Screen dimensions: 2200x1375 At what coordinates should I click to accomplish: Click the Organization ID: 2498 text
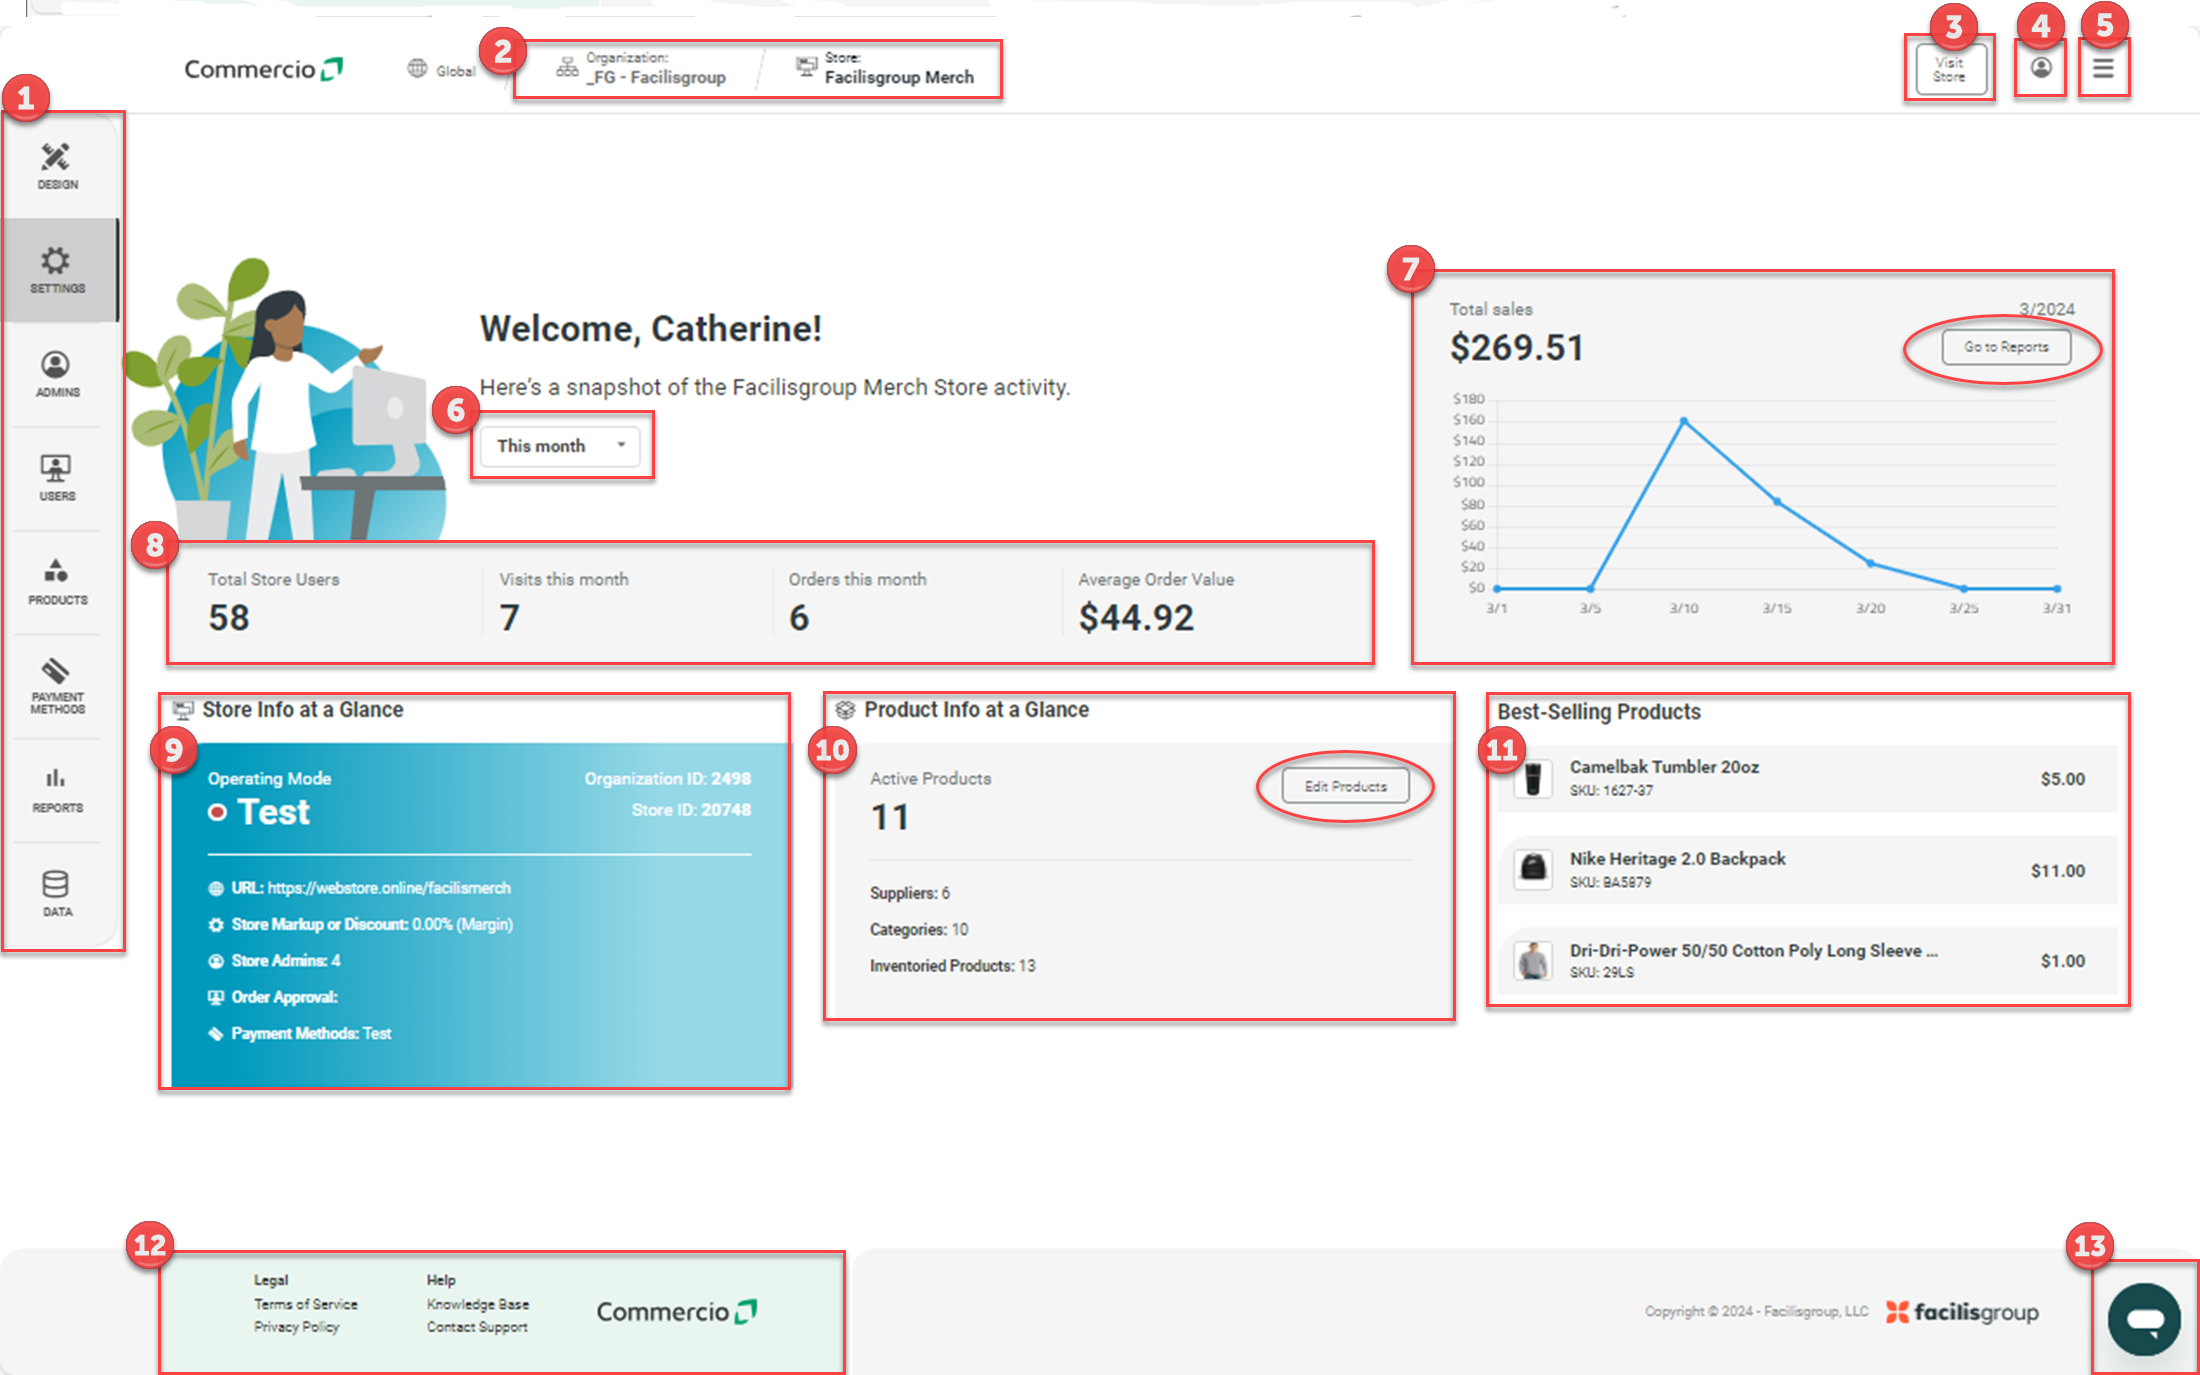668,779
